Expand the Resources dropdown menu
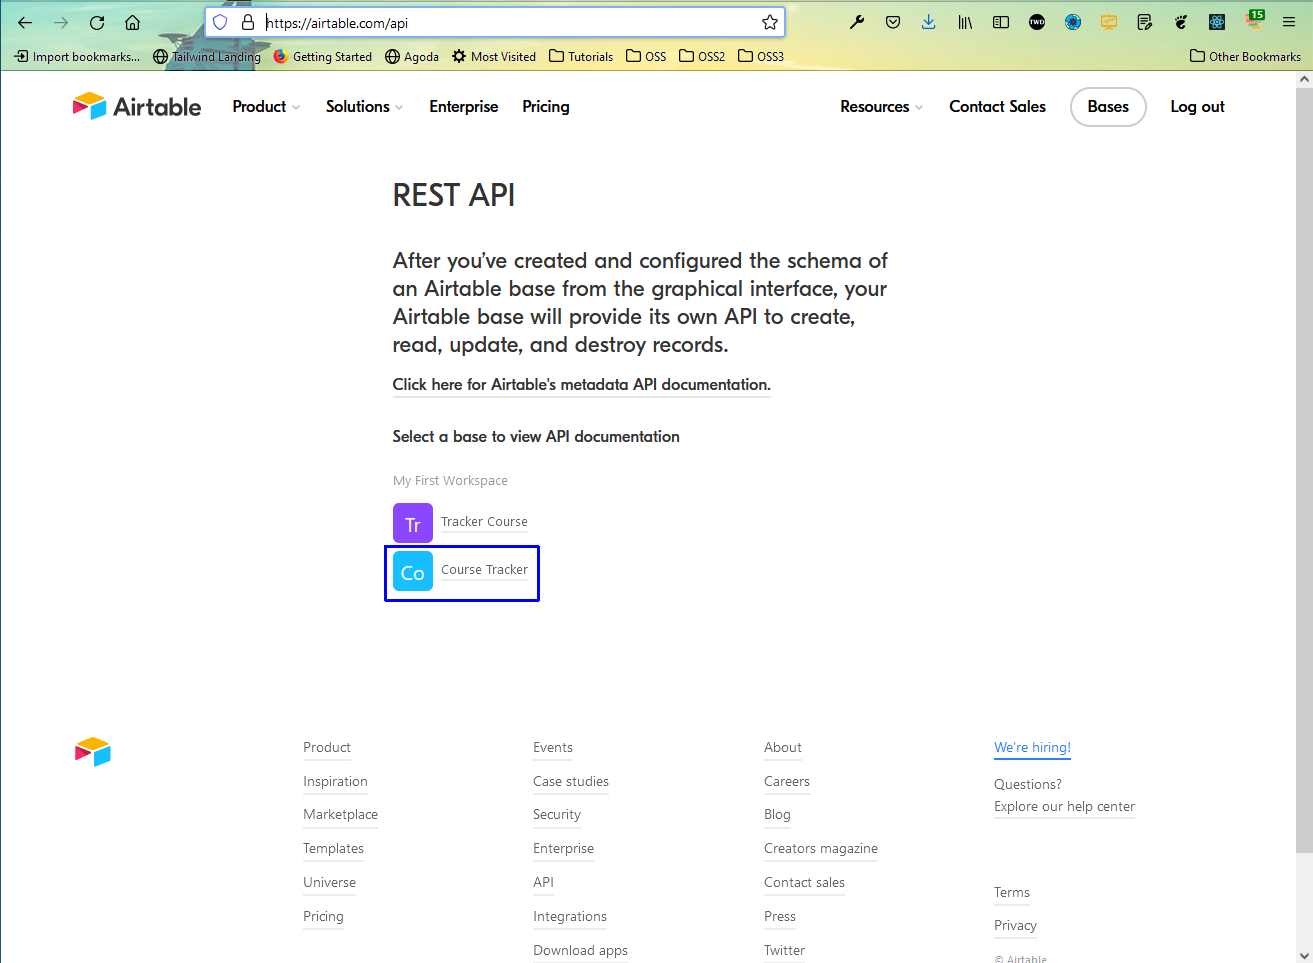This screenshot has width=1313, height=963. tap(881, 106)
